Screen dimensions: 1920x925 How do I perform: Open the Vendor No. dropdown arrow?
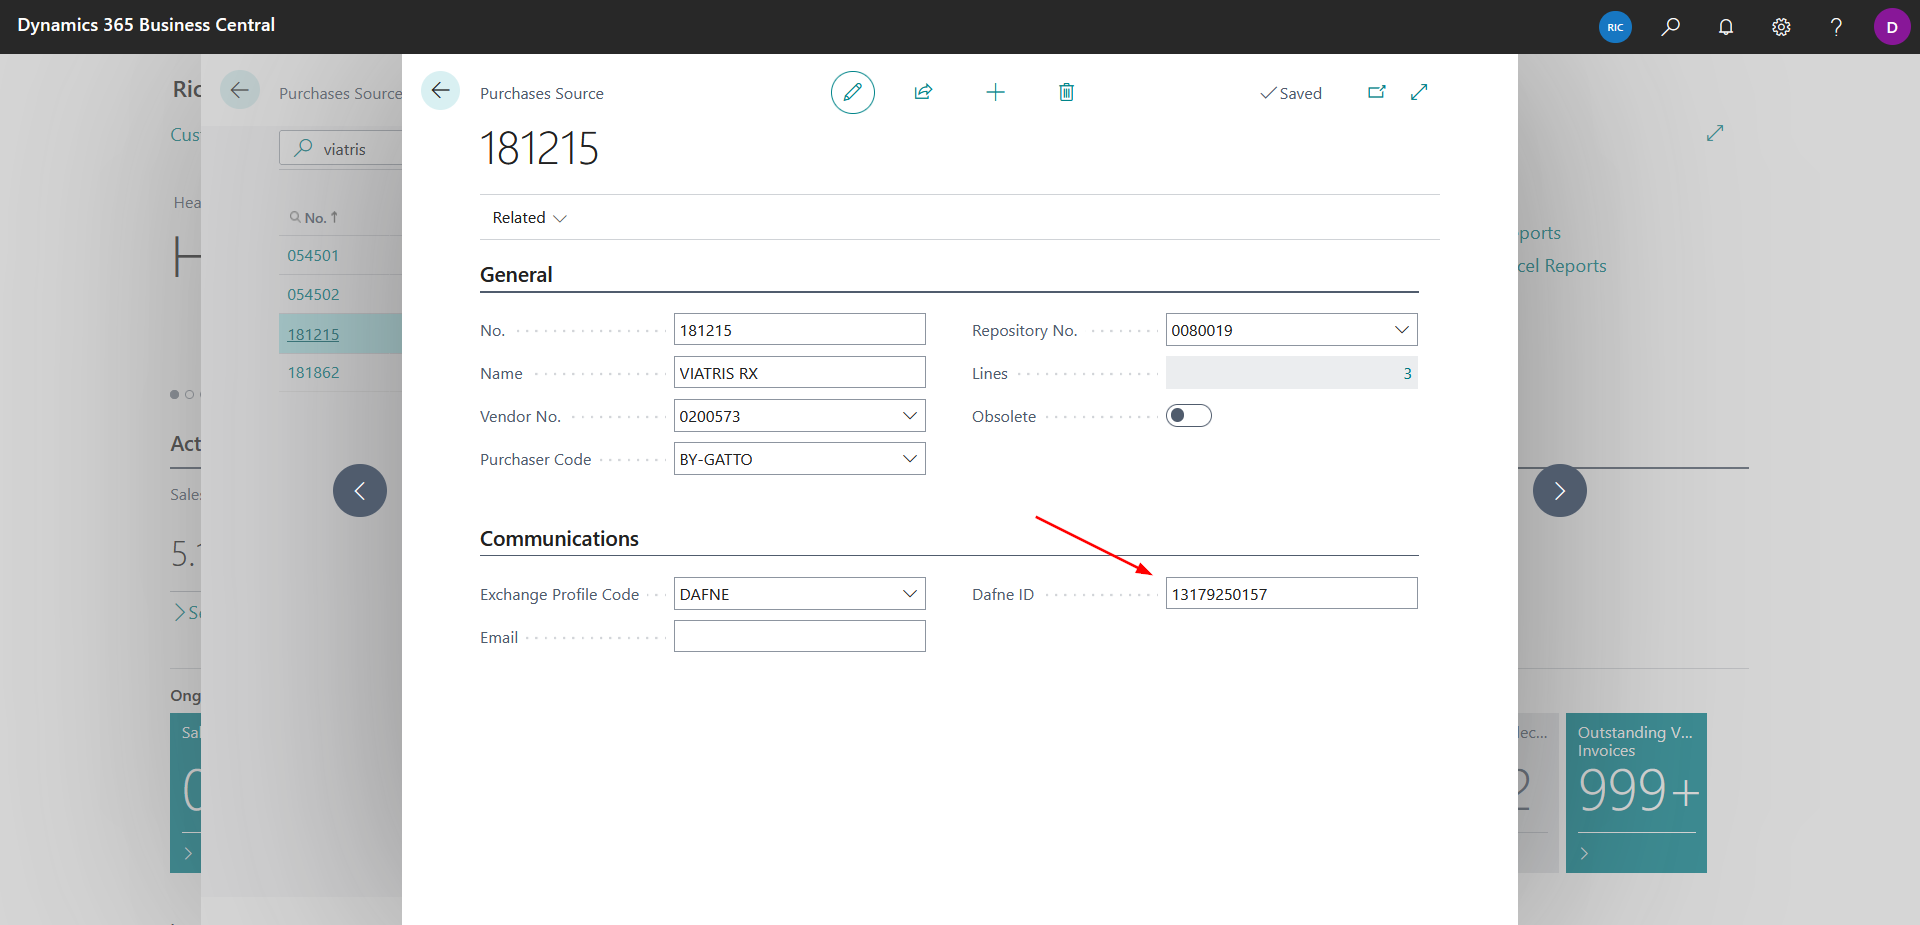click(909, 416)
